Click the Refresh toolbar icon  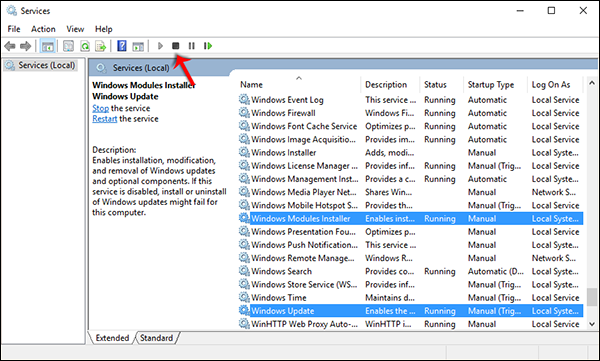[85, 46]
